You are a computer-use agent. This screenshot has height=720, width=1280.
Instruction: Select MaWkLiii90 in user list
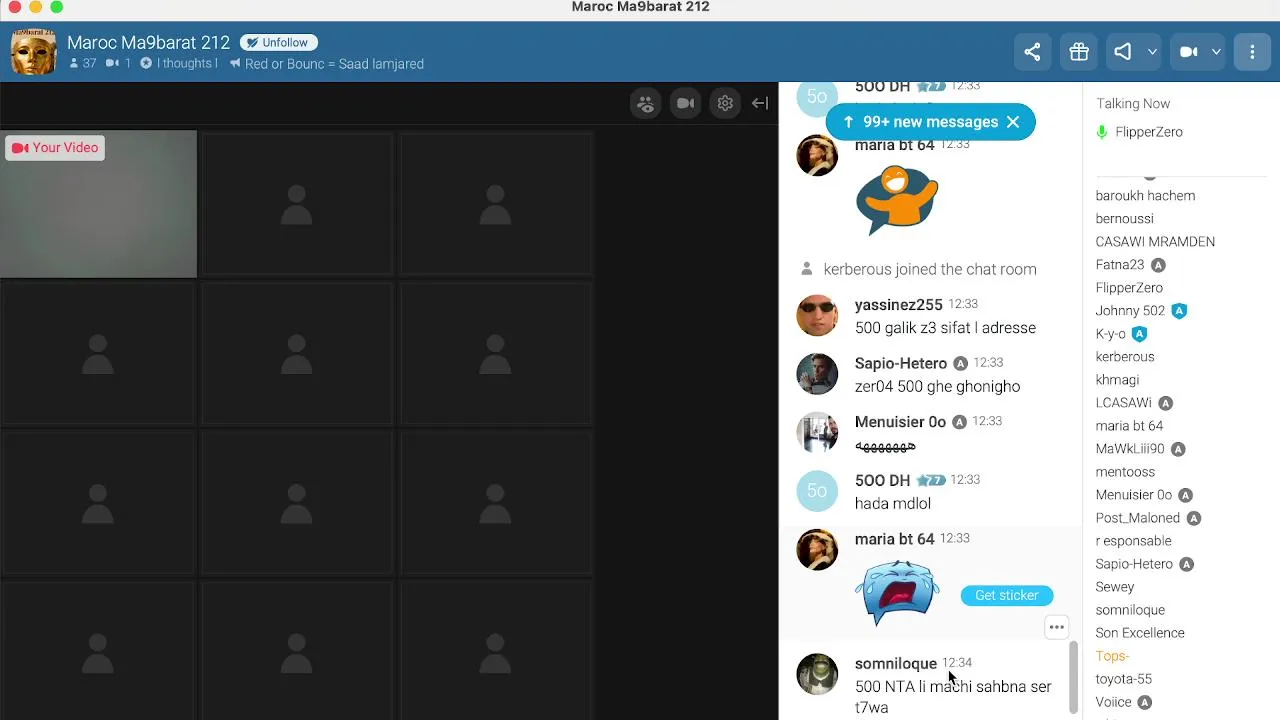1130,449
